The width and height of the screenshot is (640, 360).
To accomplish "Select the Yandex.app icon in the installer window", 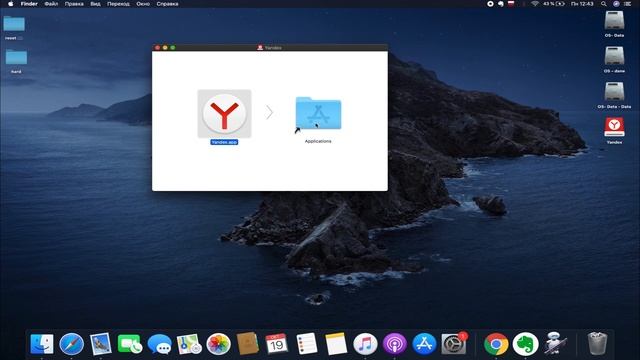I will 224,114.
